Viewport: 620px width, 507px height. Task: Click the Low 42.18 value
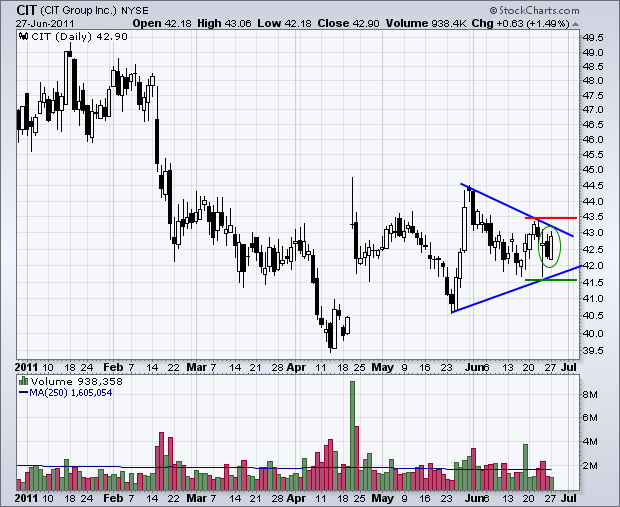[284, 23]
